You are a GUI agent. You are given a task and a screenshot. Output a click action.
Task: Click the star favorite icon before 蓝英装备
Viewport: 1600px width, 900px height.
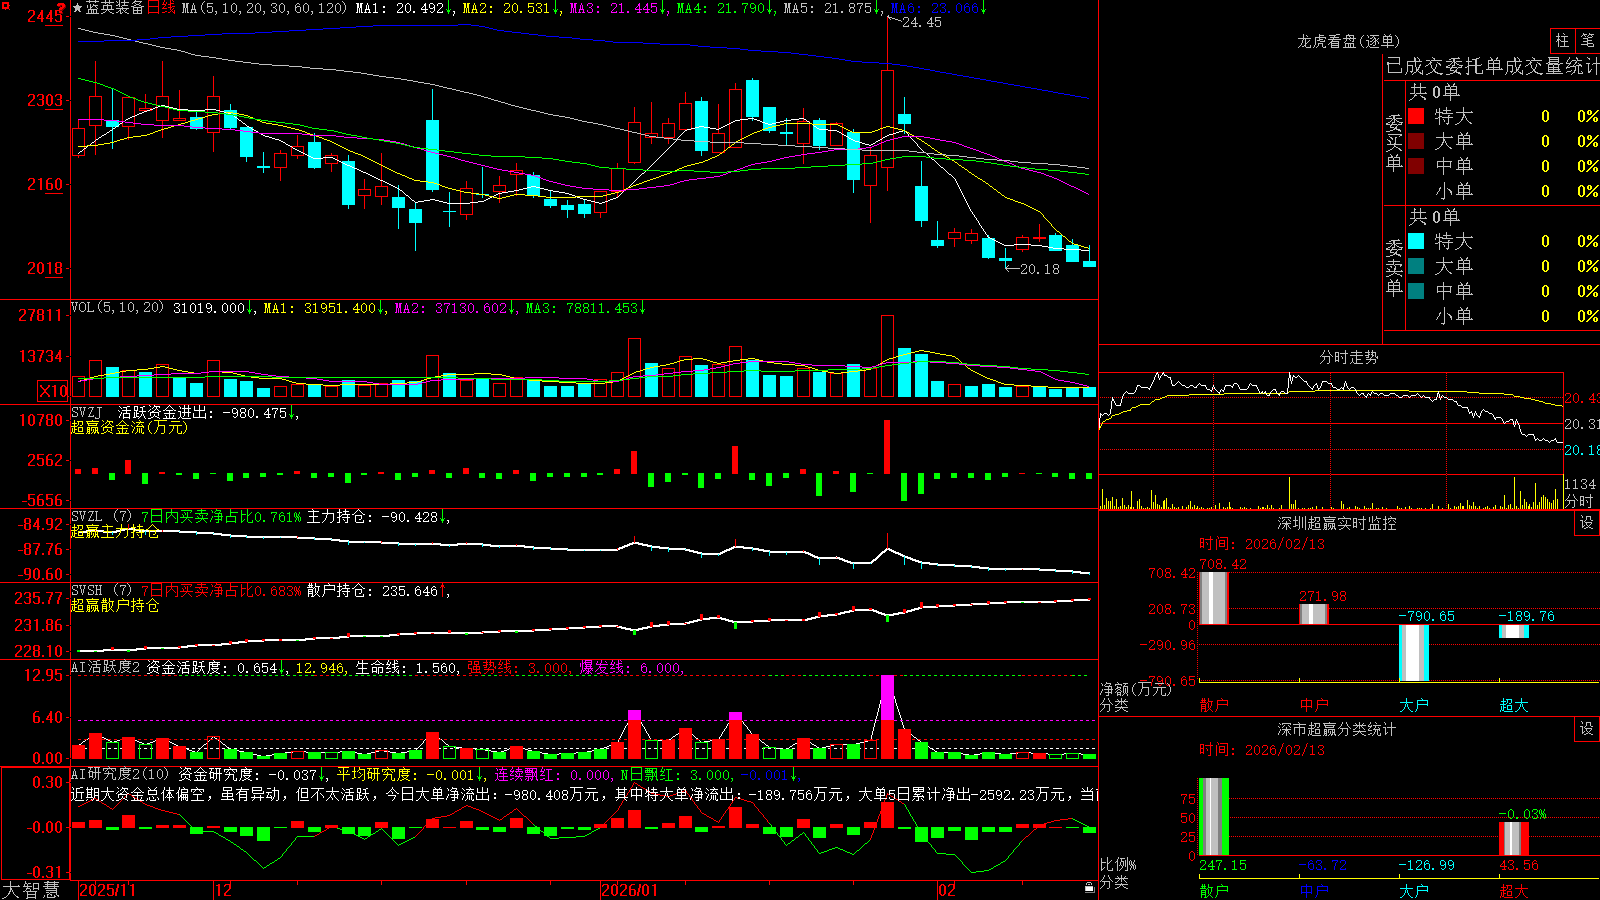coord(78,8)
